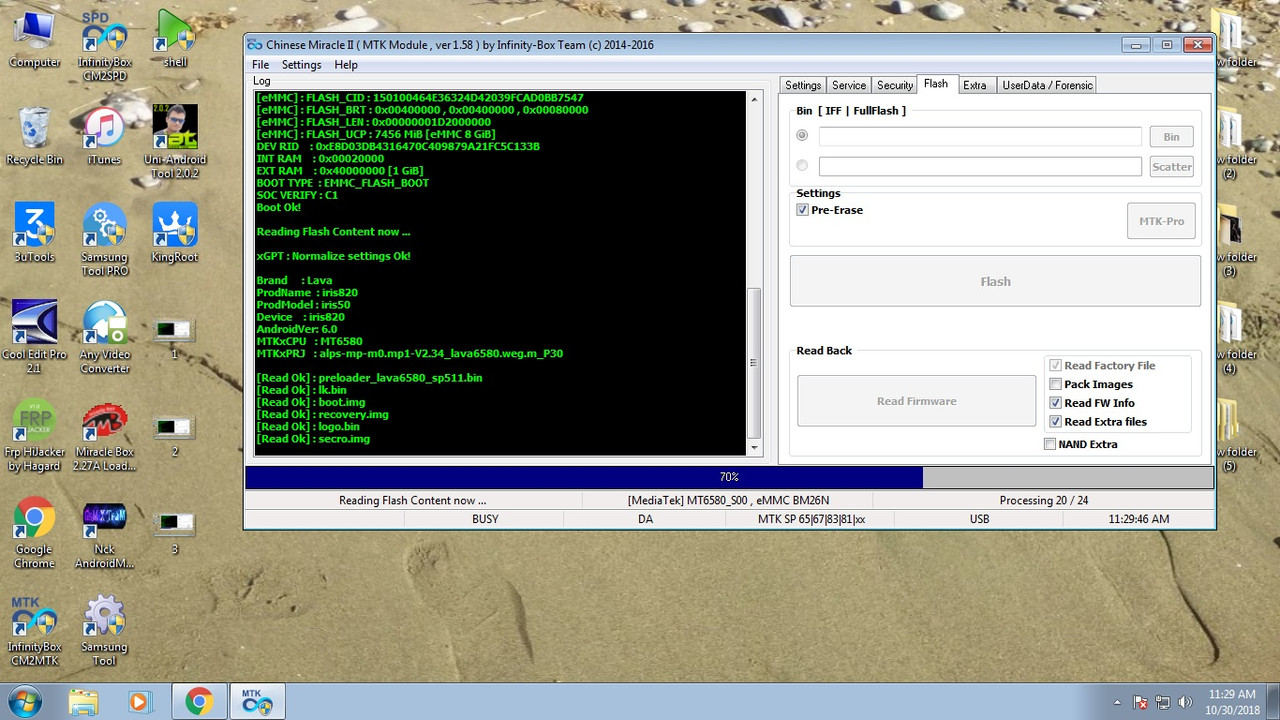Open the Help menu
The width and height of the screenshot is (1280, 720).
(x=346, y=65)
